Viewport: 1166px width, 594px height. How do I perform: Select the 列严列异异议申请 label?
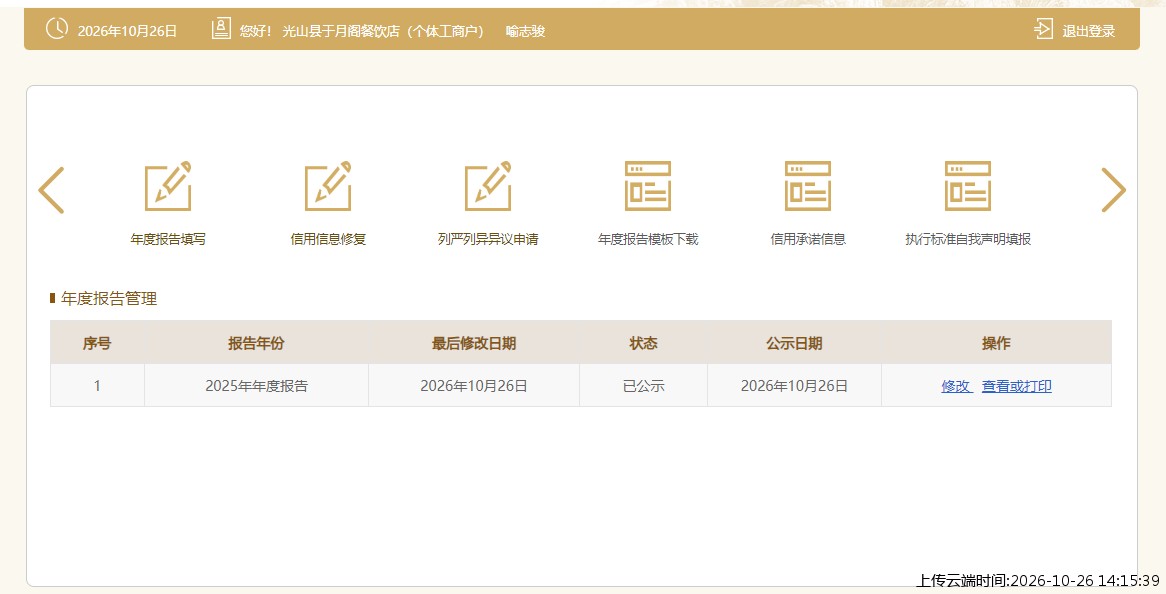[488, 239]
